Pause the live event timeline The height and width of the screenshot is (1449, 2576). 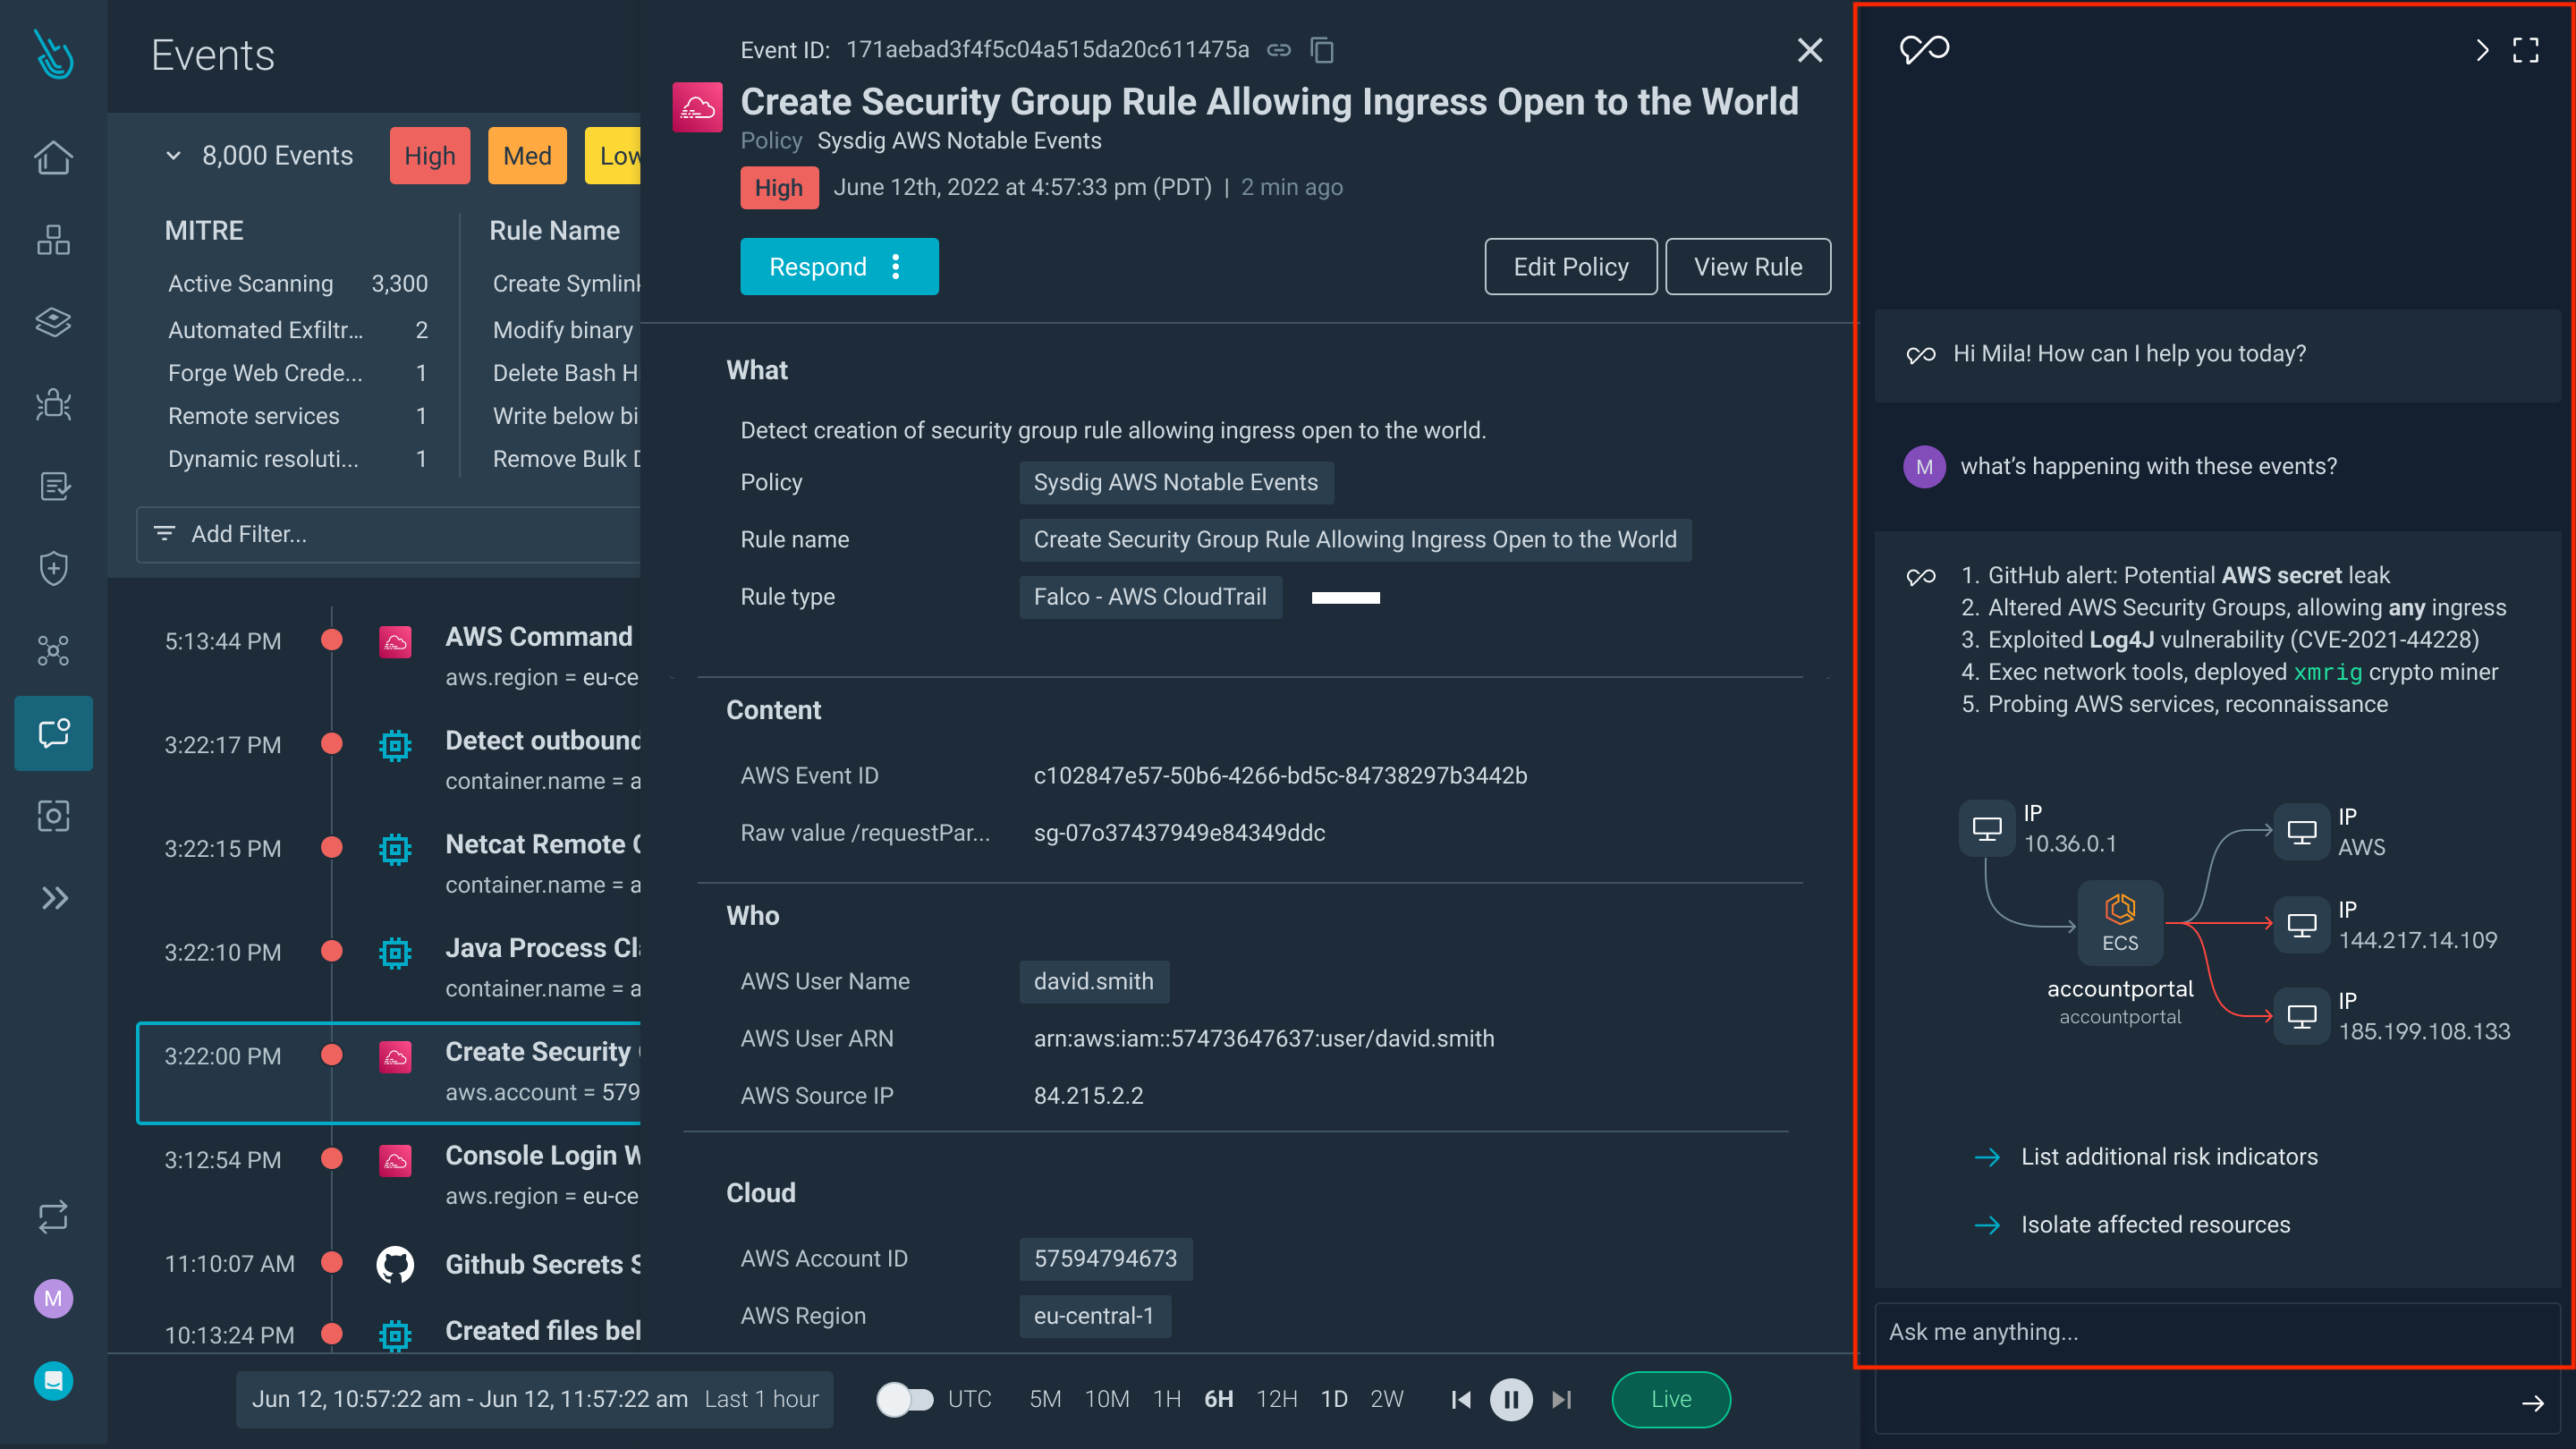pos(1510,1399)
